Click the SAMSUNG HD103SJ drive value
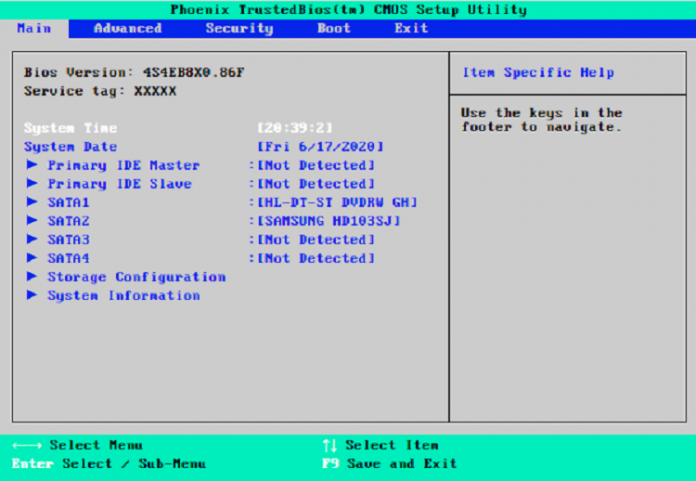This screenshot has width=696, height=481. 329,221
